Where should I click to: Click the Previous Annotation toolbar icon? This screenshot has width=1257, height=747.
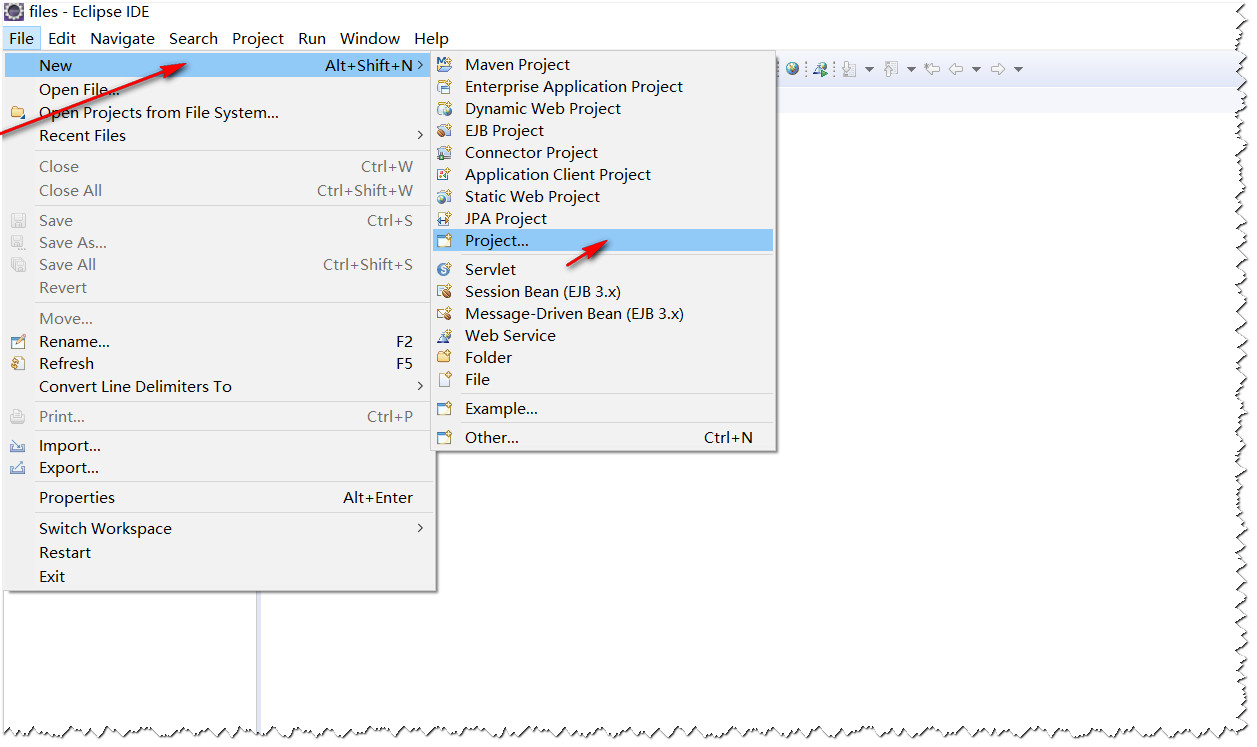pos(890,68)
